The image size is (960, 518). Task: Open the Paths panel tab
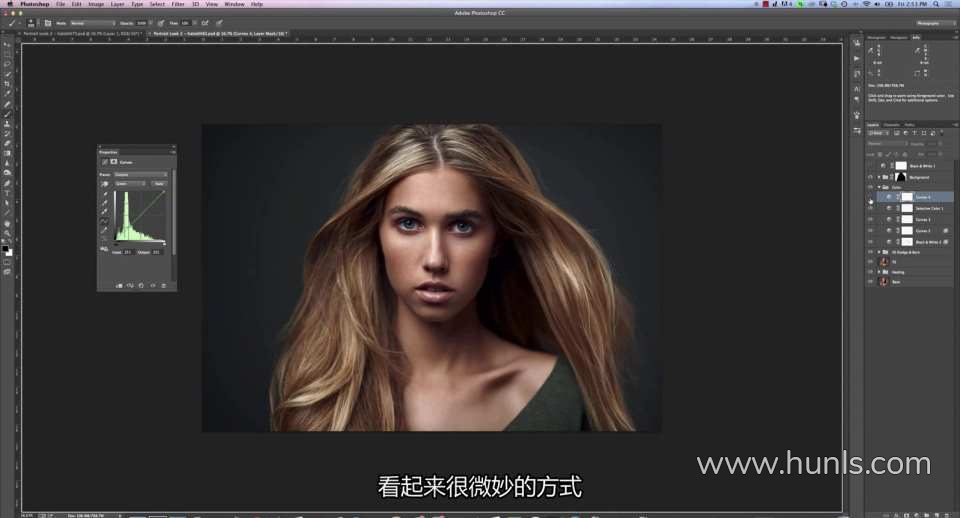tap(910, 125)
